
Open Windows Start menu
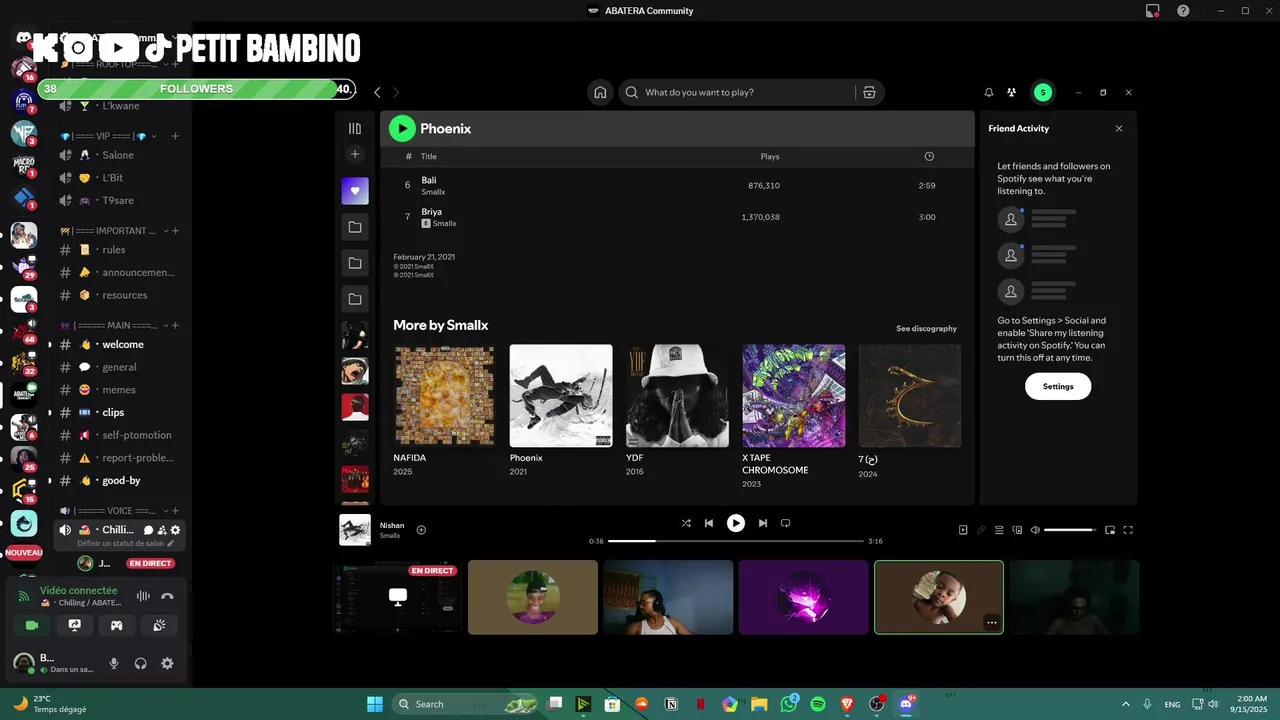(375, 704)
